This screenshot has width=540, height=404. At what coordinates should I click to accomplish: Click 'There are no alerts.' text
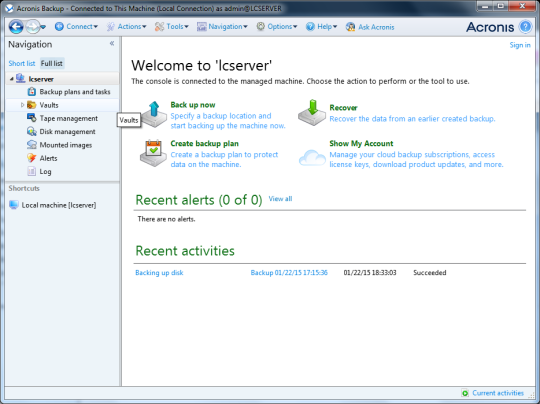click(x=166, y=219)
